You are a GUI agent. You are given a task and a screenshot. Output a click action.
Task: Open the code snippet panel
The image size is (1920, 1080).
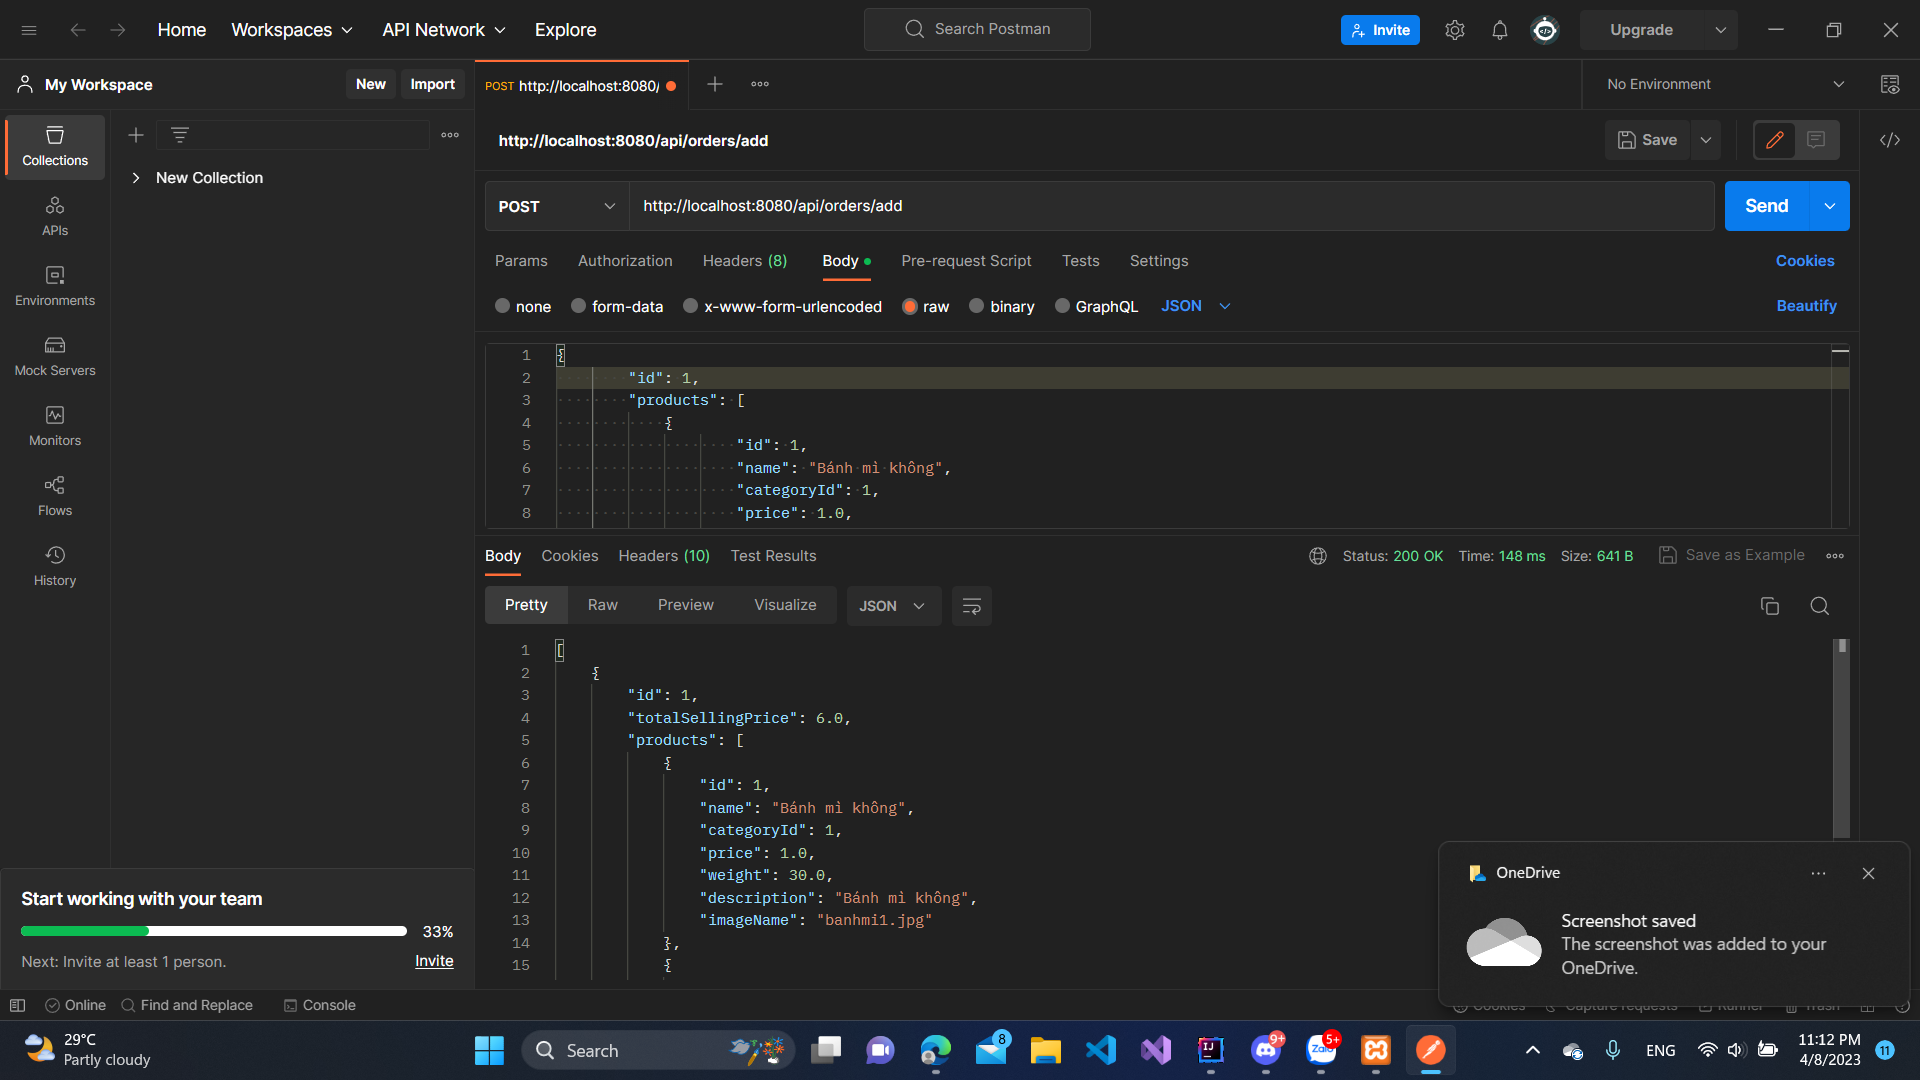[1890, 140]
